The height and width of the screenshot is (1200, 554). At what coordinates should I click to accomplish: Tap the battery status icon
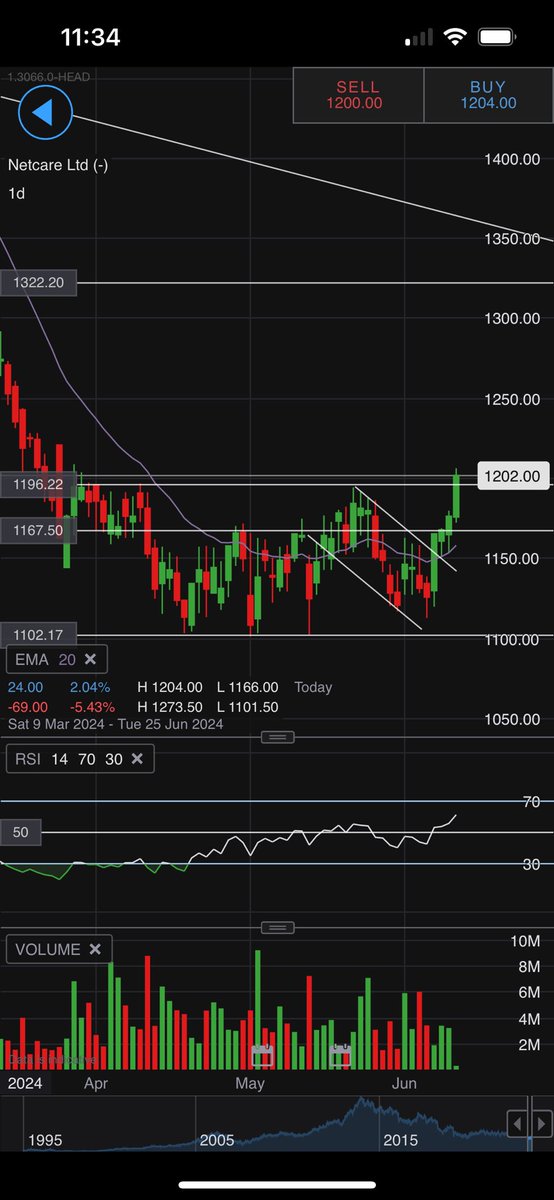pos(499,38)
